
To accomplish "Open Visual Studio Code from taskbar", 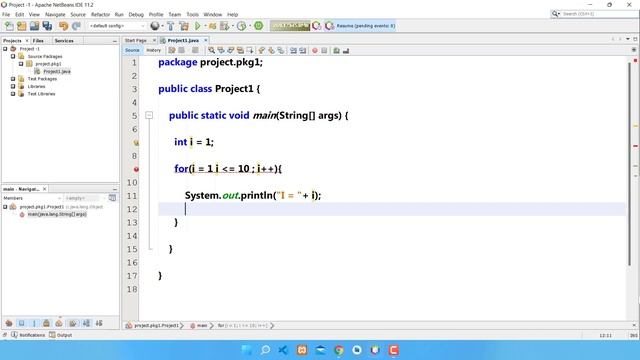I will (283, 350).
